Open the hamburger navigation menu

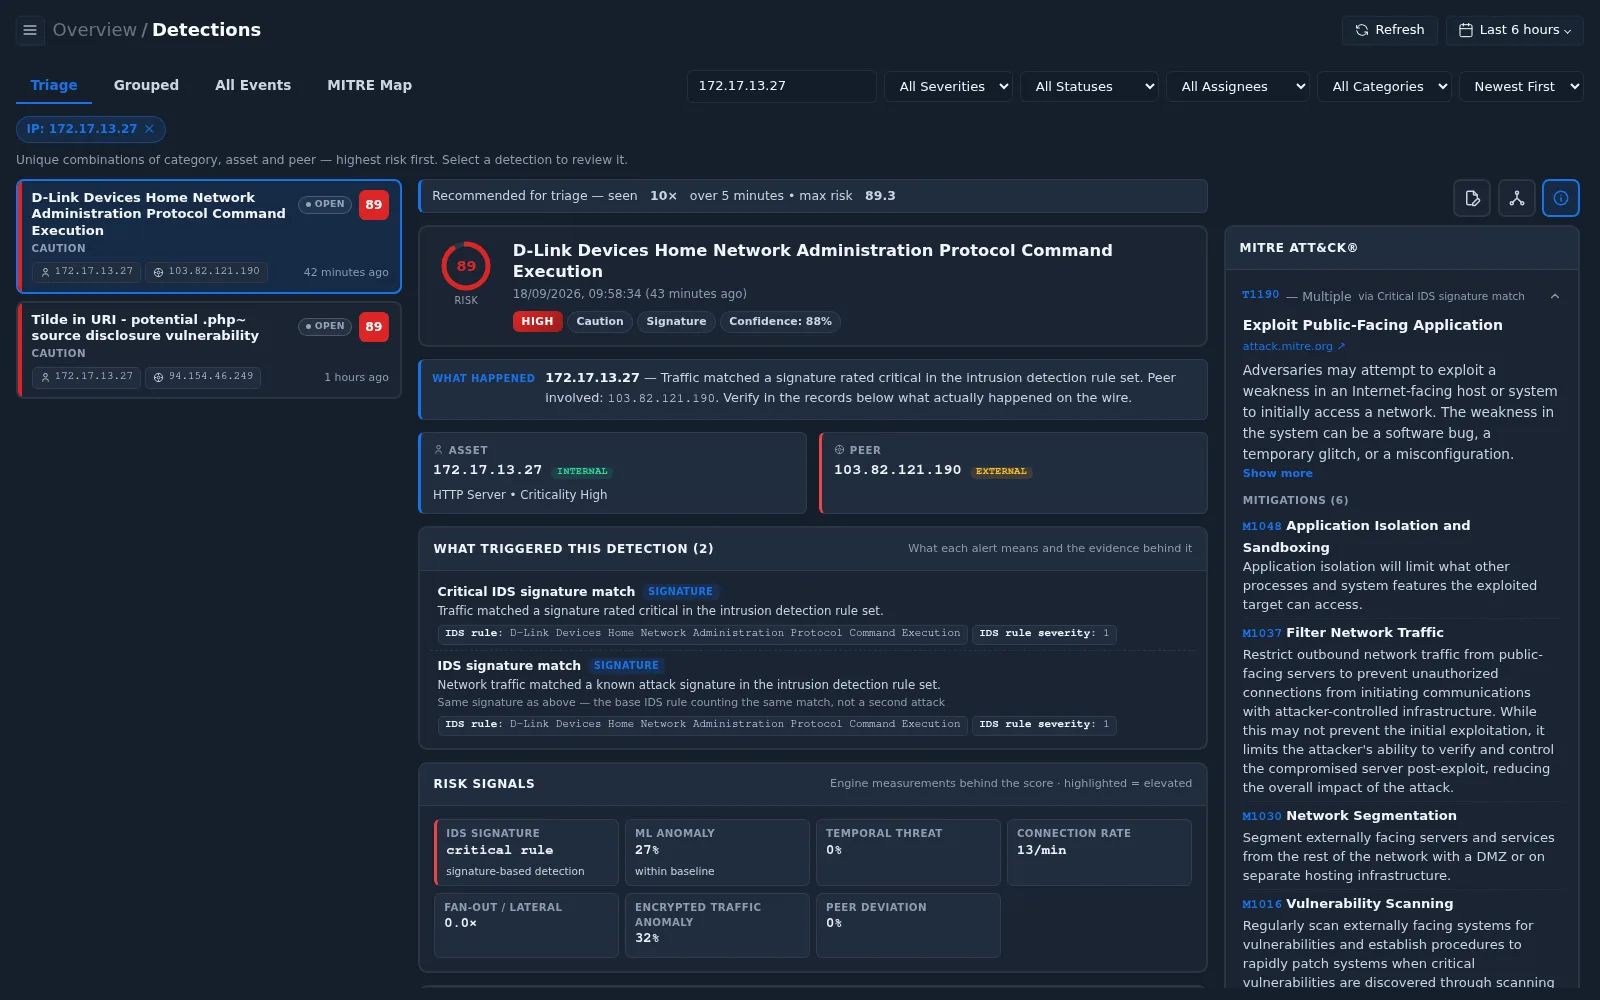pyautogui.click(x=30, y=30)
